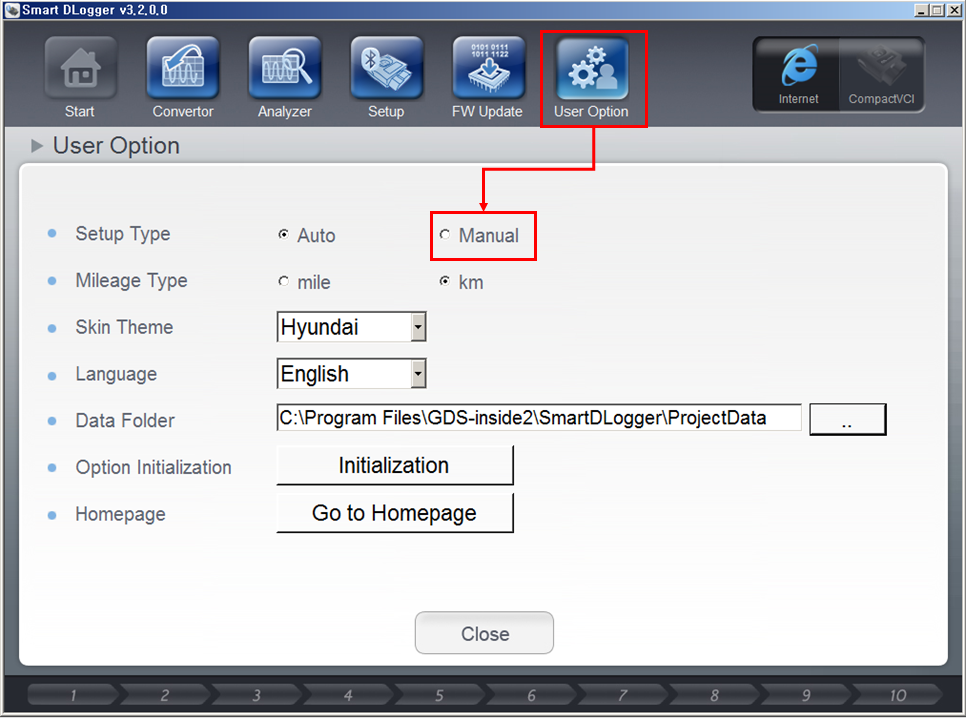Open the Convertor tool
Screen dimensions: 966x720
pos(182,67)
